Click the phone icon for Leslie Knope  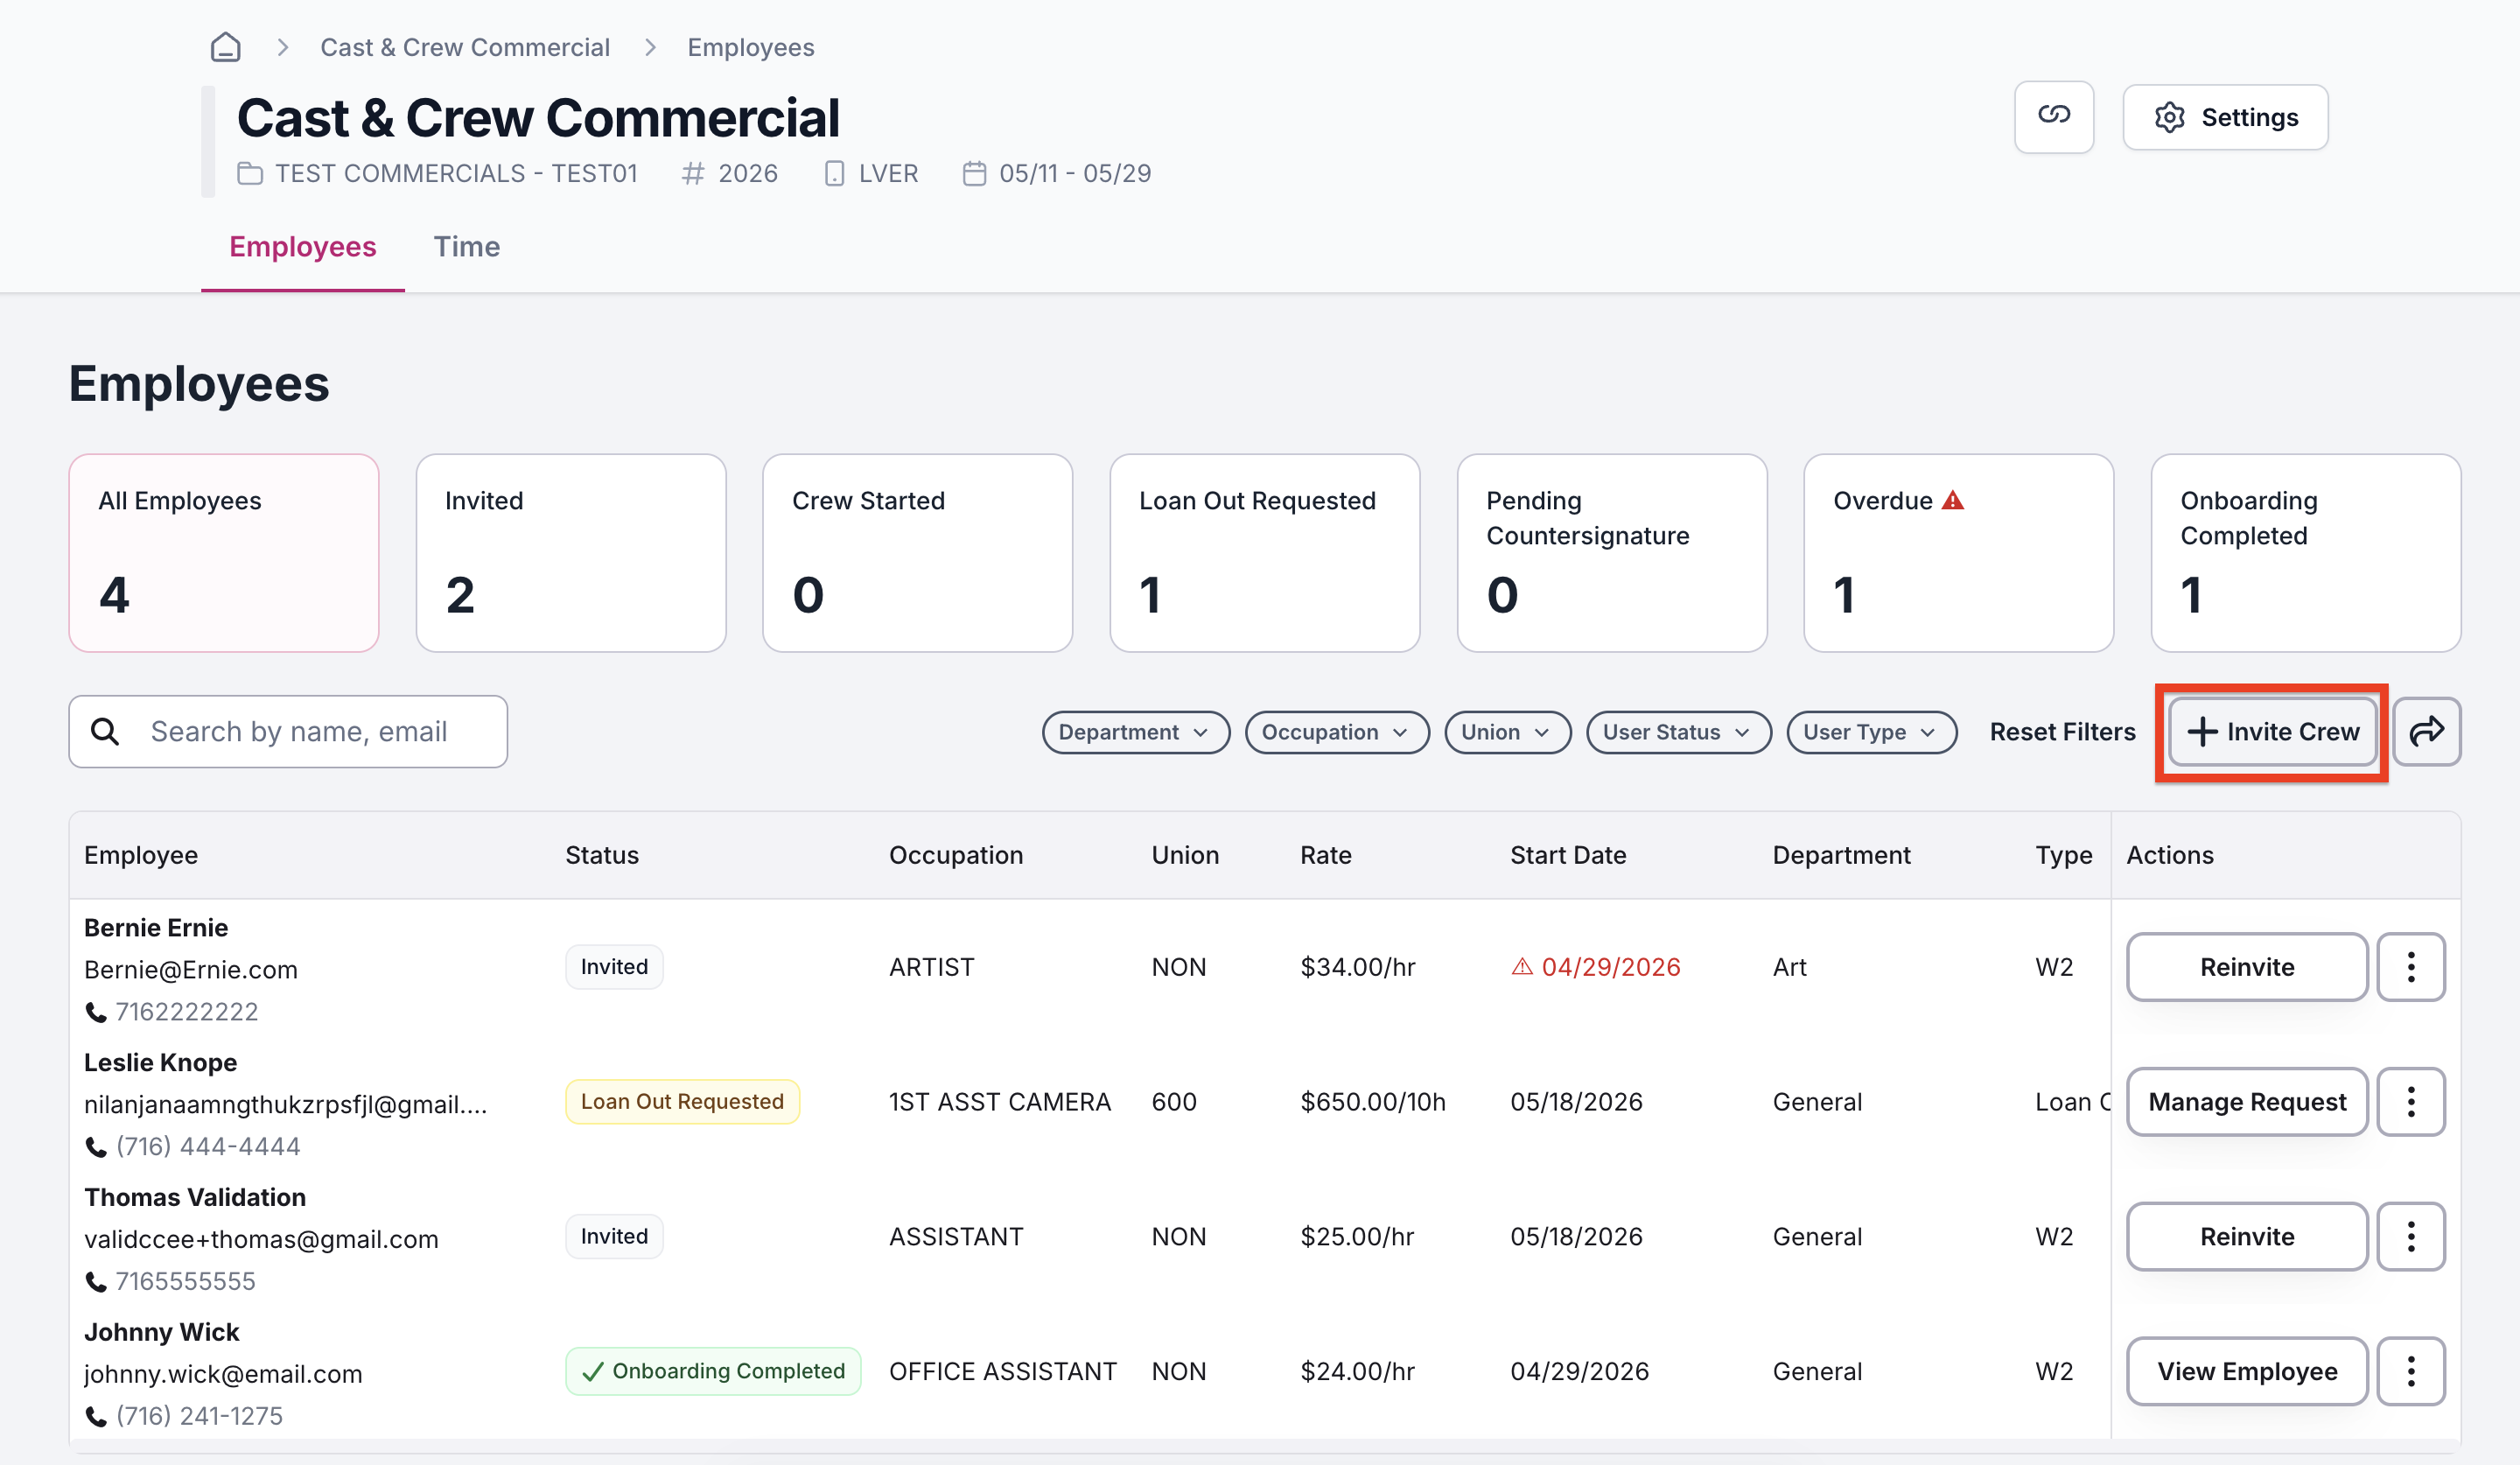(x=96, y=1147)
